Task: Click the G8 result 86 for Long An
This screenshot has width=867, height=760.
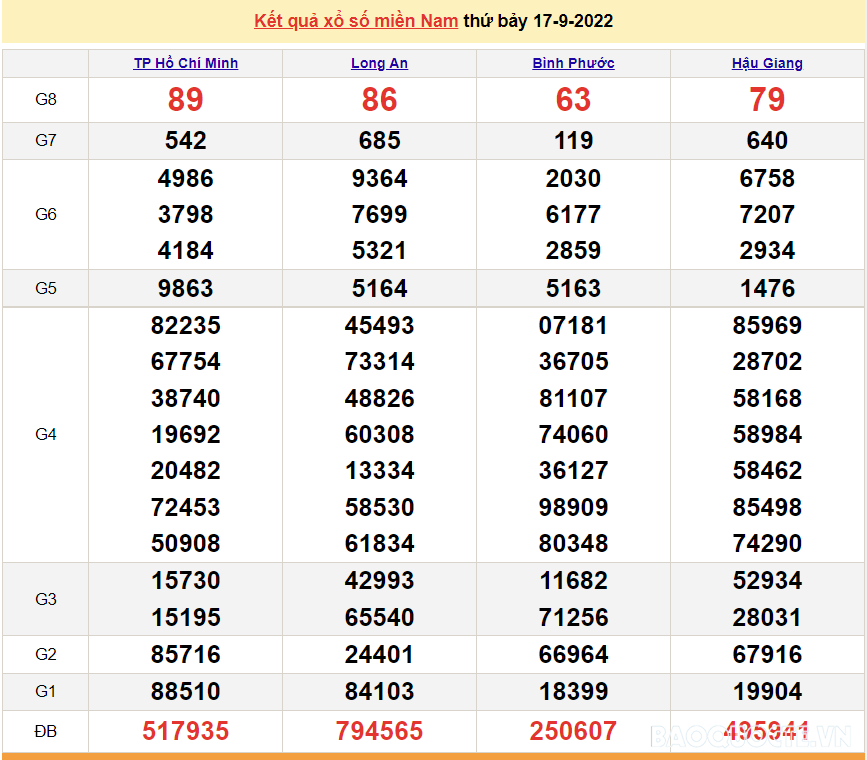Action: pyautogui.click(x=379, y=100)
